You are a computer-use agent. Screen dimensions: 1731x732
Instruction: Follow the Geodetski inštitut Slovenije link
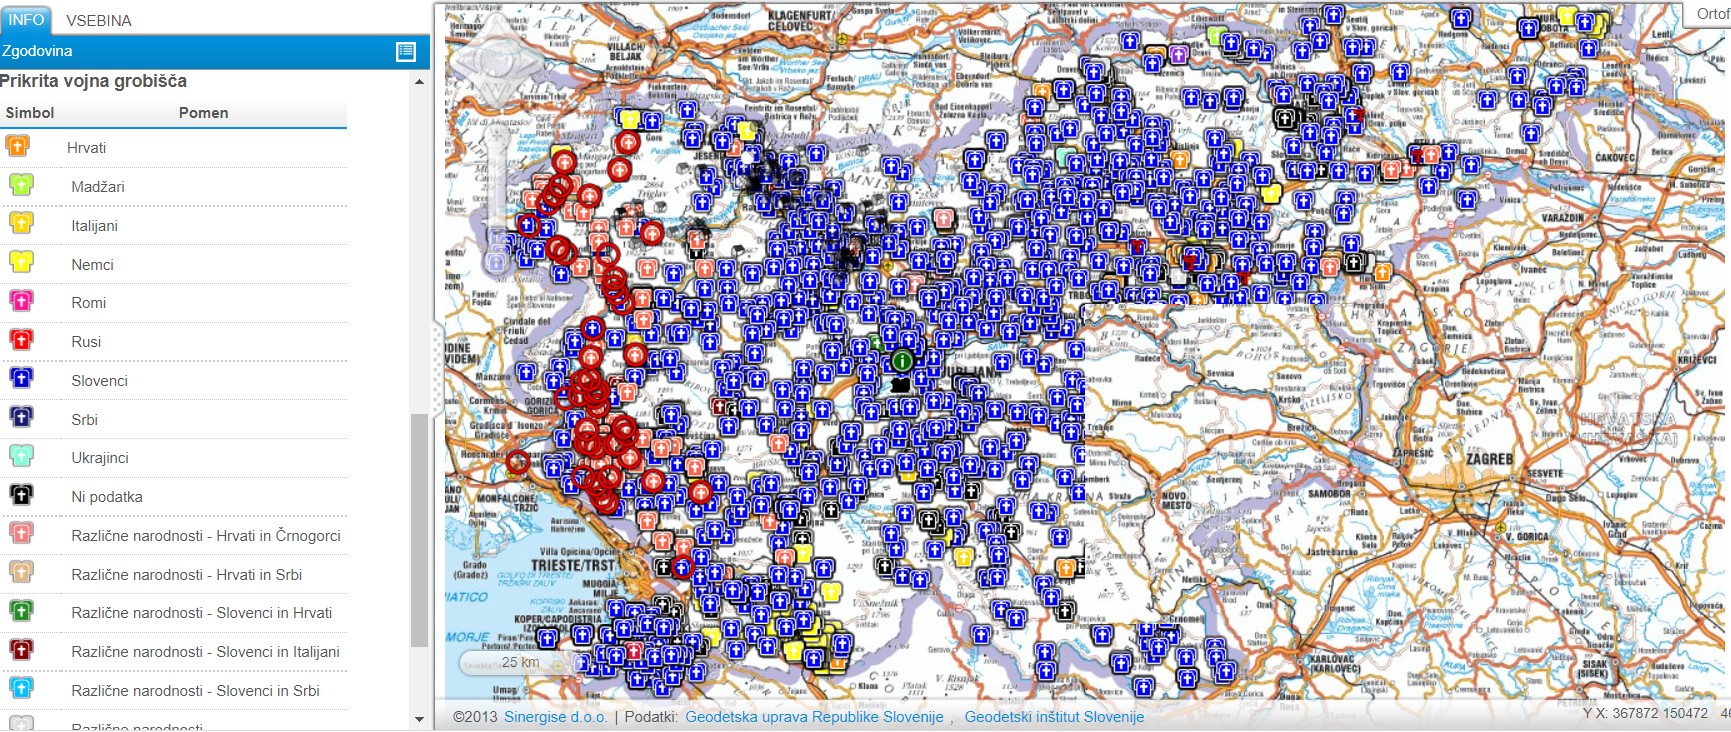coord(1054,717)
